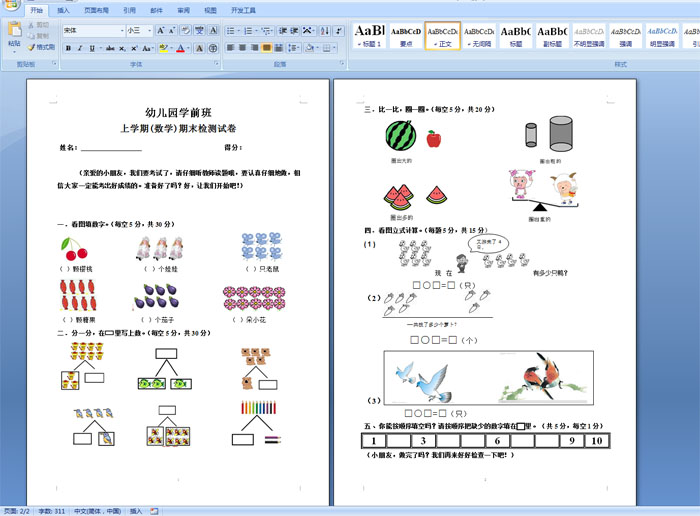Expand the Font dialog launcher

(216, 64)
